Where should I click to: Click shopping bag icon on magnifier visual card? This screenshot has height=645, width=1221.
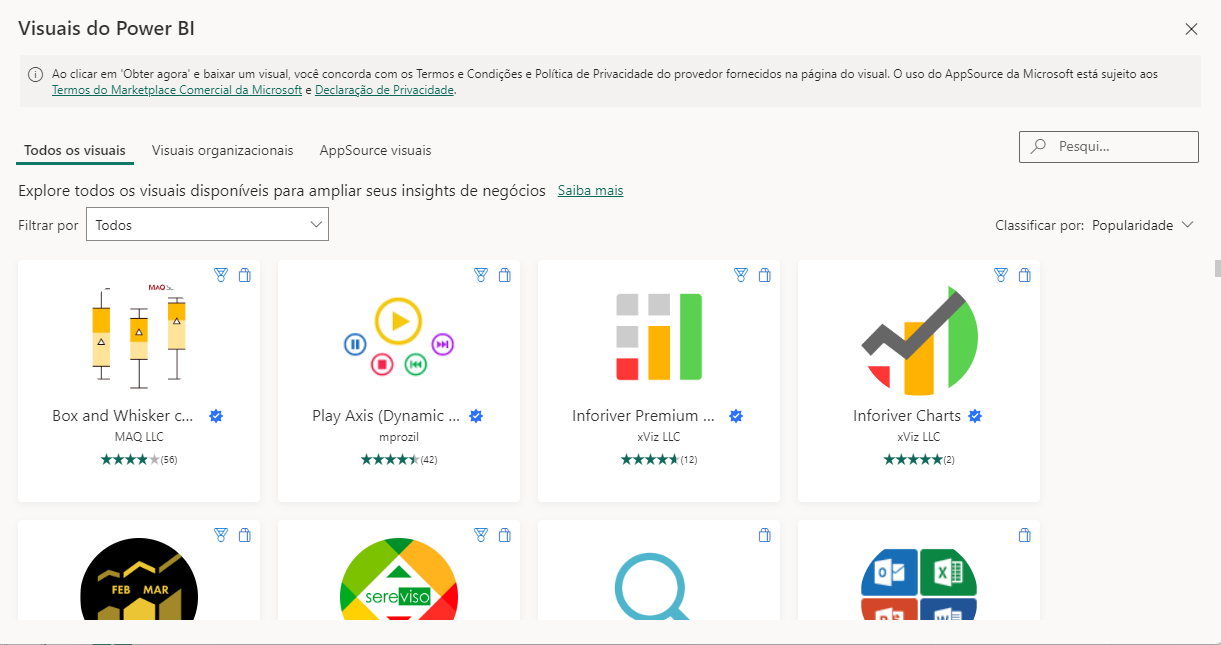point(765,535)
